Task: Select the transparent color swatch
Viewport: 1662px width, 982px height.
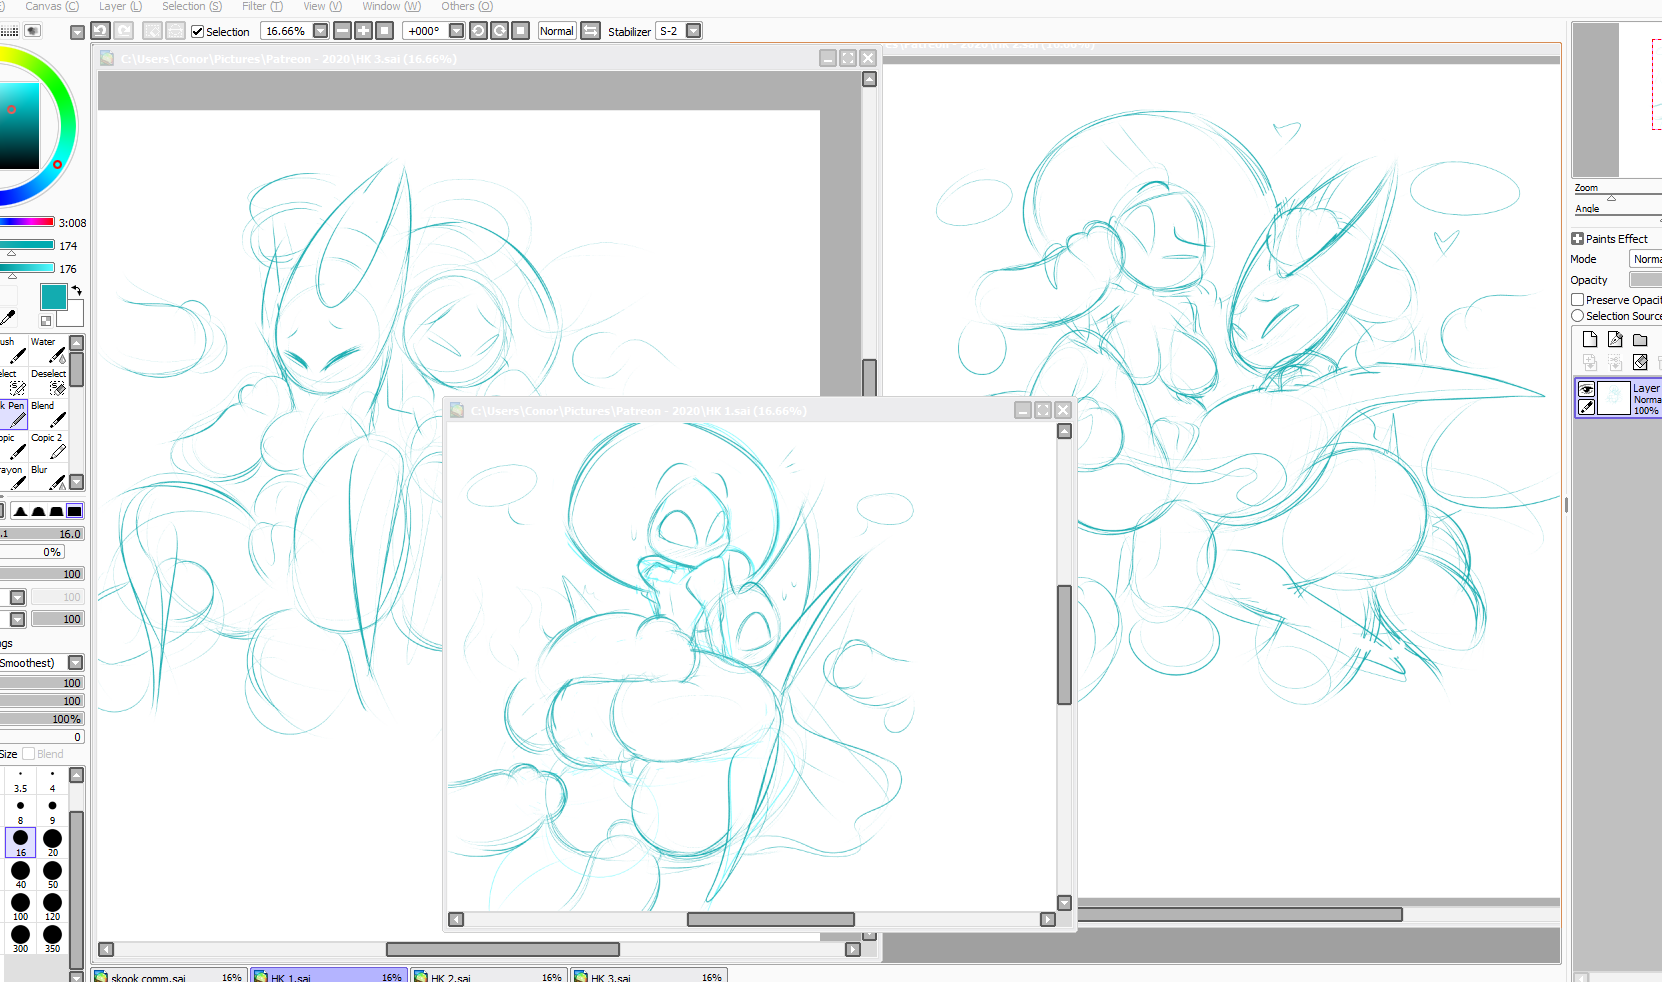Action: (x=45, y=321)
